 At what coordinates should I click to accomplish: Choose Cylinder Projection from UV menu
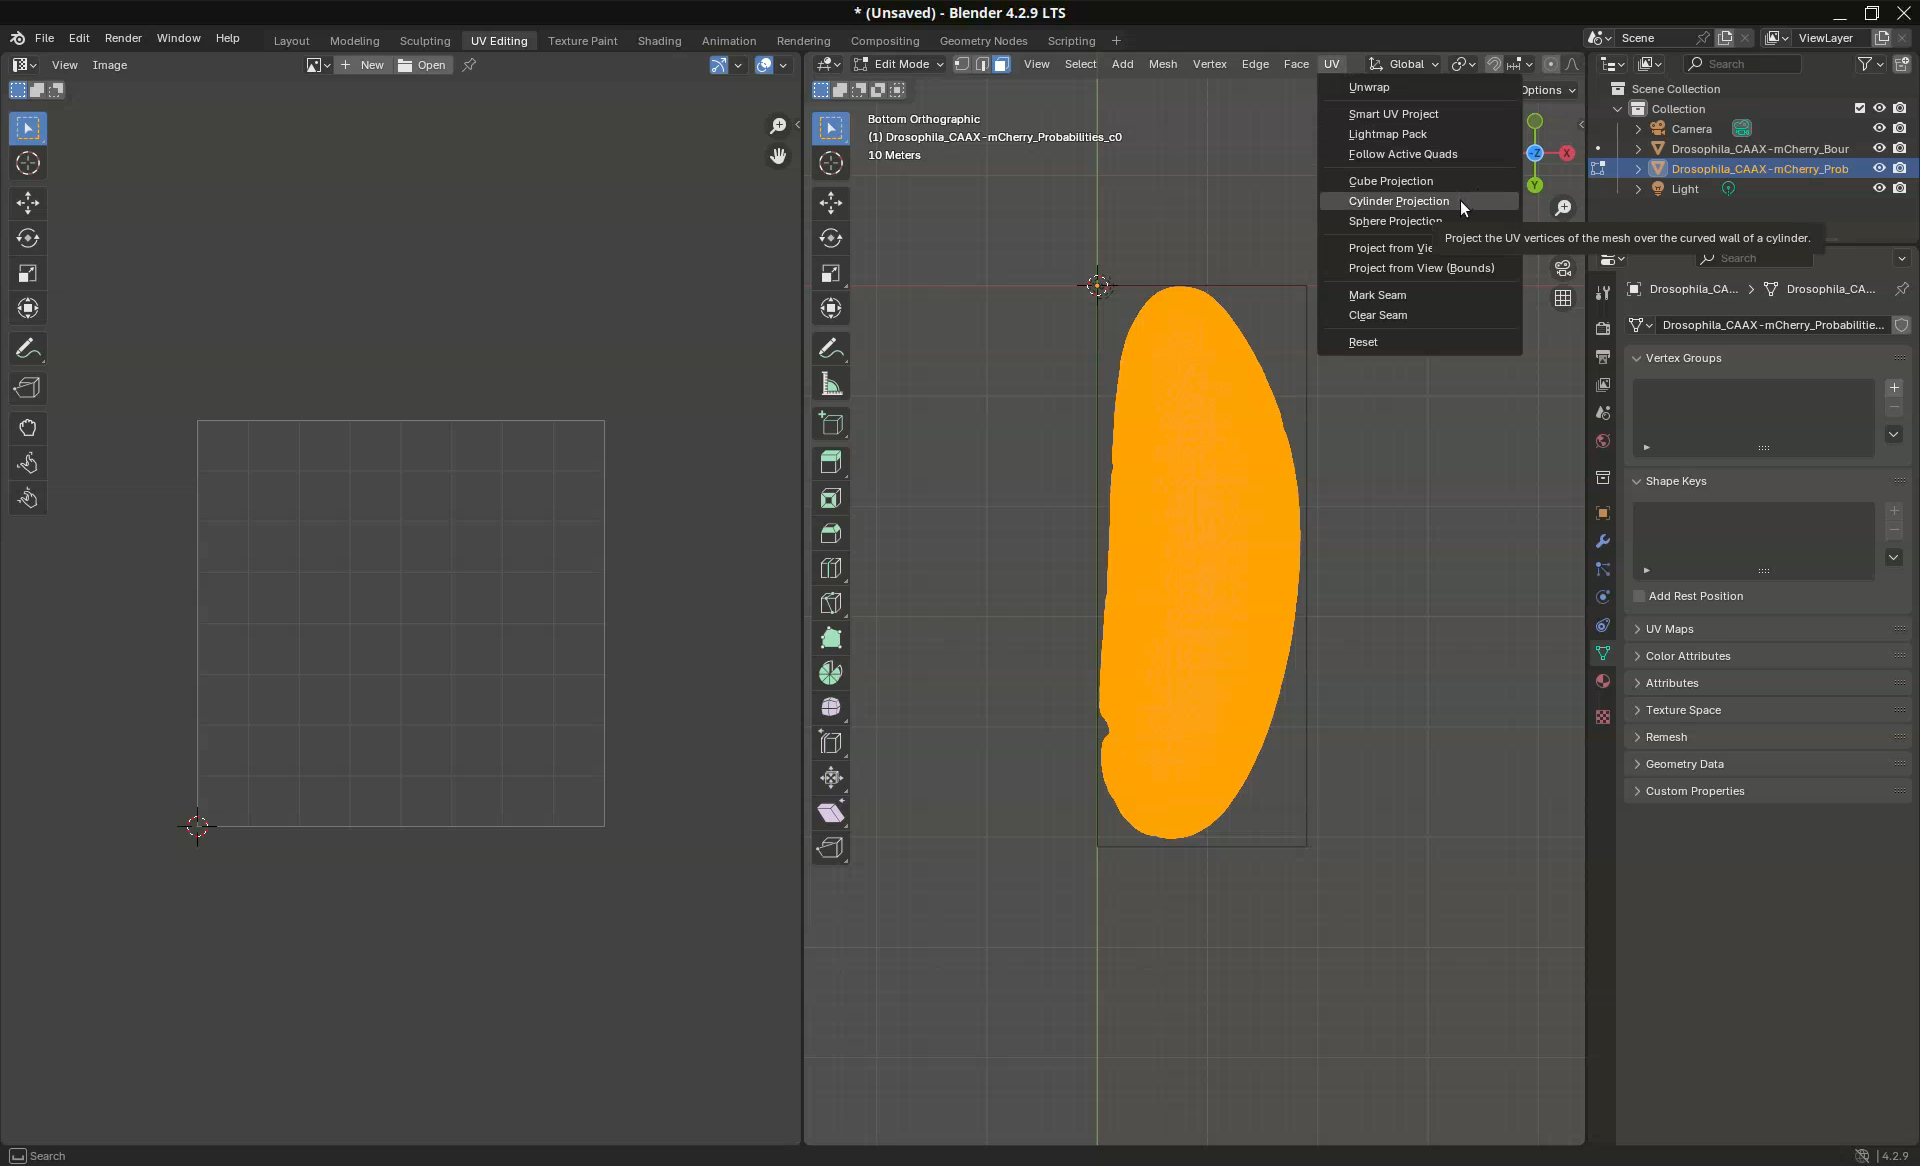1398,201
